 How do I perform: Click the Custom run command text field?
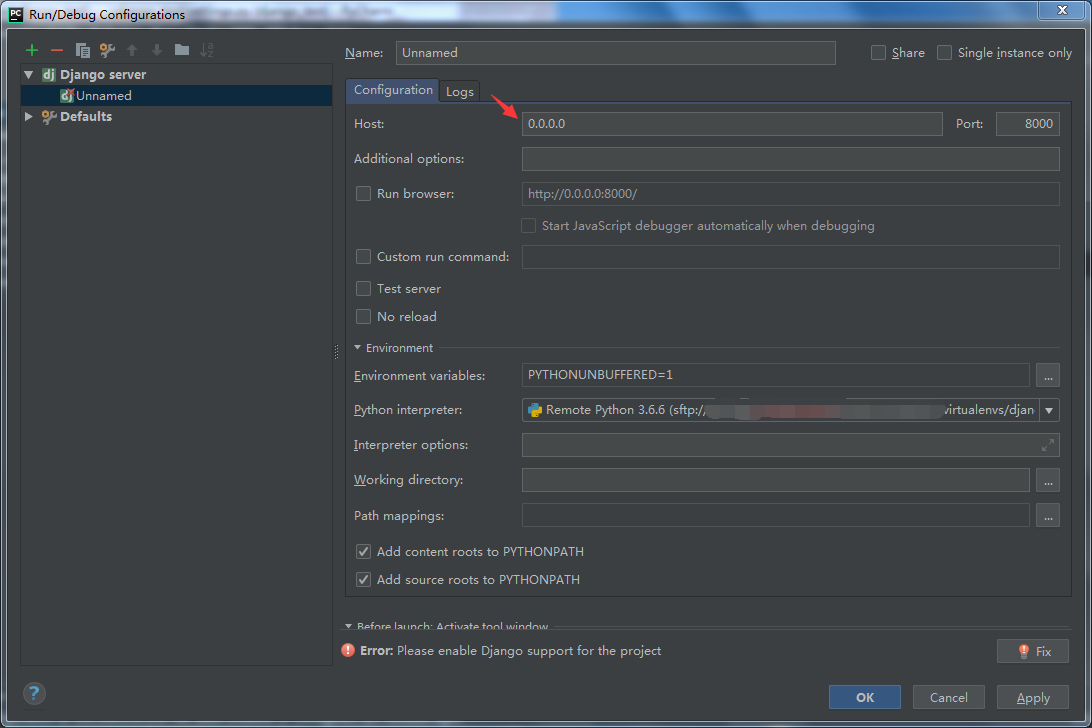pyautogui.click(x=790, y=257)
